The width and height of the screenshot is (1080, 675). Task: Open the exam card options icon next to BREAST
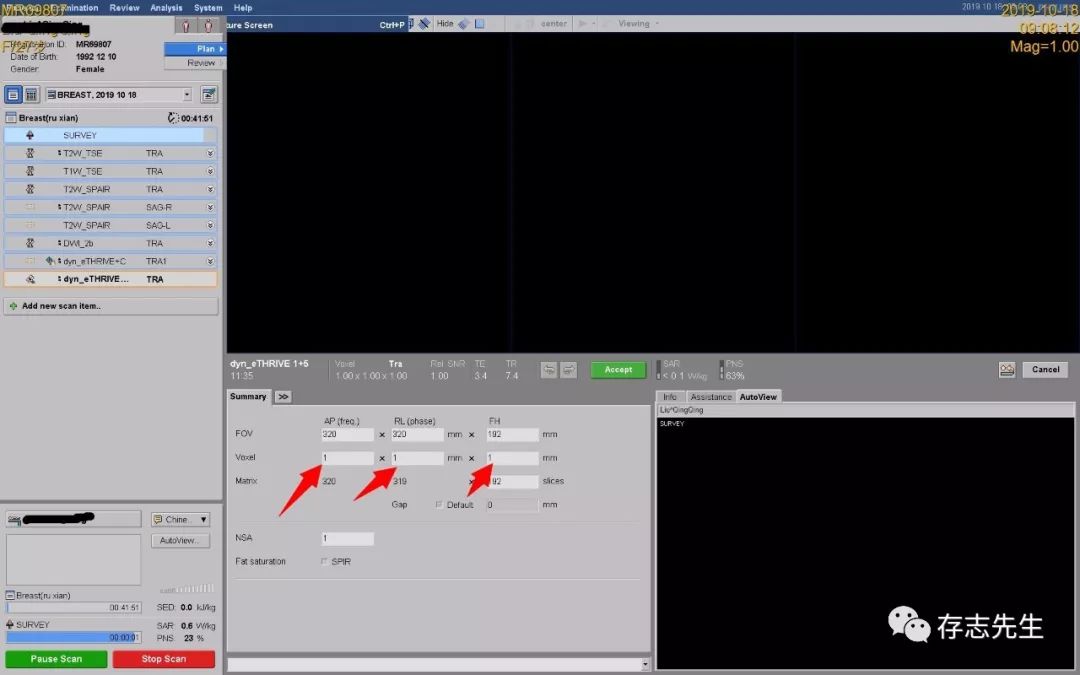tap(209, 94)
